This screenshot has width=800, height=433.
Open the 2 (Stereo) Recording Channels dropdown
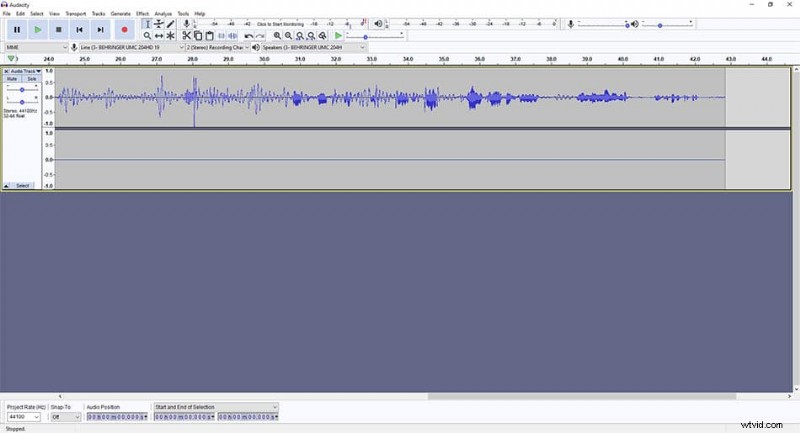tap(217, 47)
